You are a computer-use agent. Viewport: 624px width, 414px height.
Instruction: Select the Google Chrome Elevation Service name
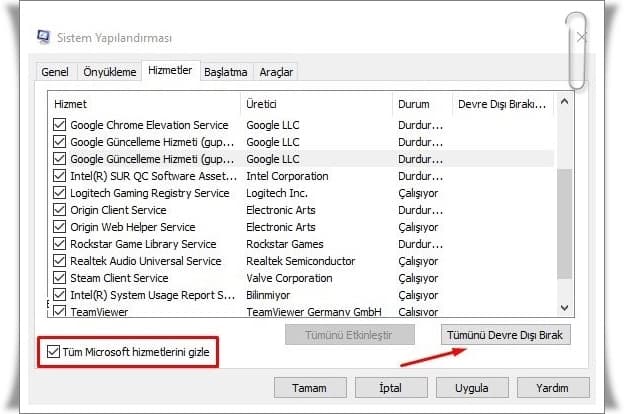[149, 125]
